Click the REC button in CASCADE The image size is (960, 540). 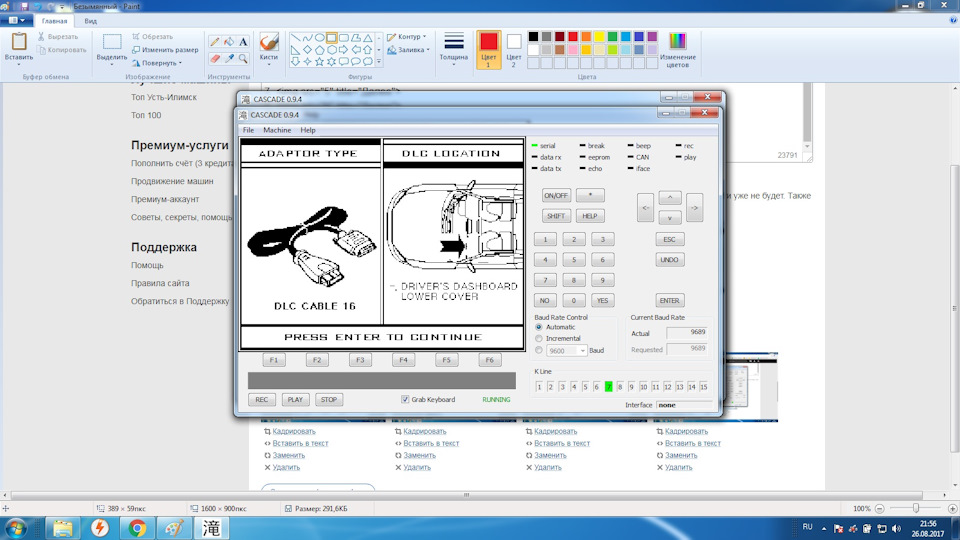261,400
